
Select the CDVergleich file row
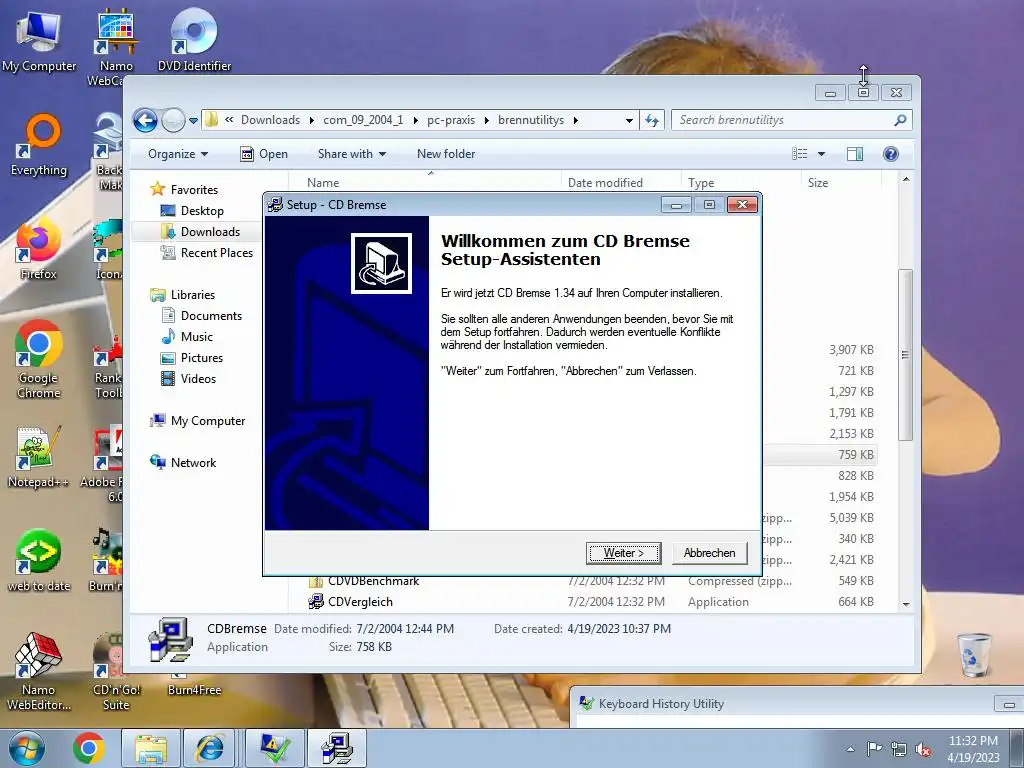(591, 602)
